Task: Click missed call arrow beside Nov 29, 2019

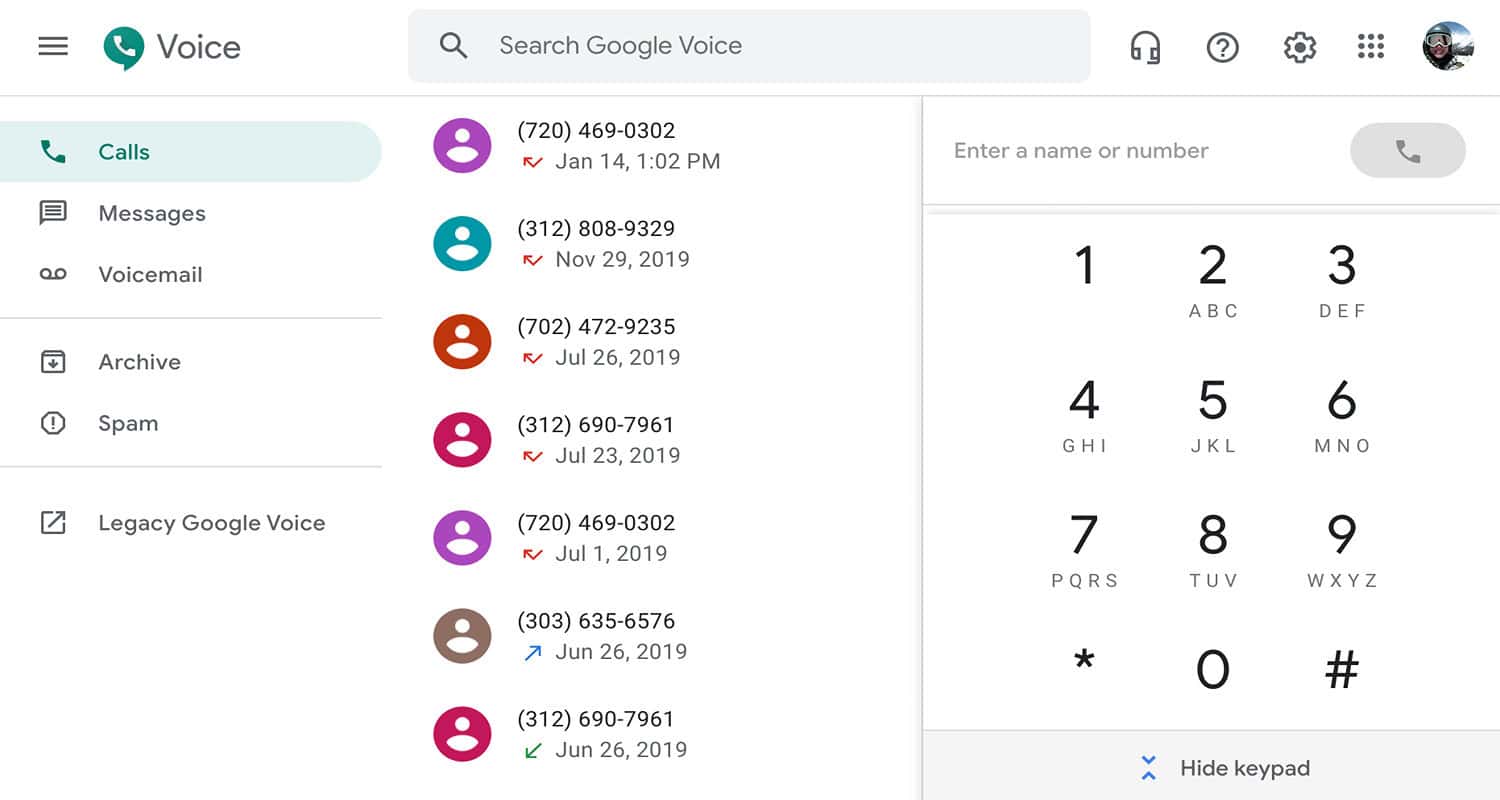Action: point(533,260)
